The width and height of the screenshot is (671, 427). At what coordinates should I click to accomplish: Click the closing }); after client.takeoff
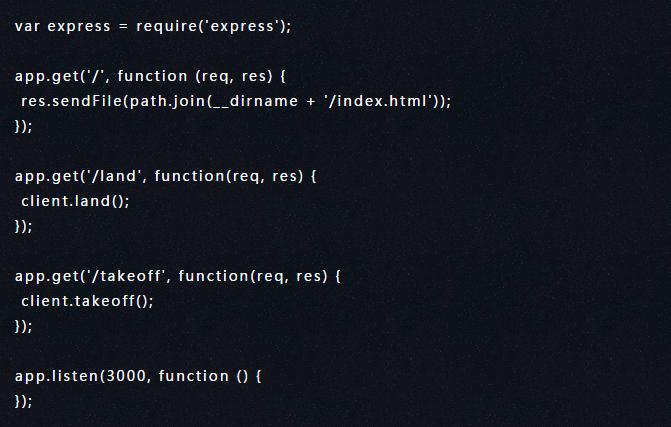click(23, 326)
